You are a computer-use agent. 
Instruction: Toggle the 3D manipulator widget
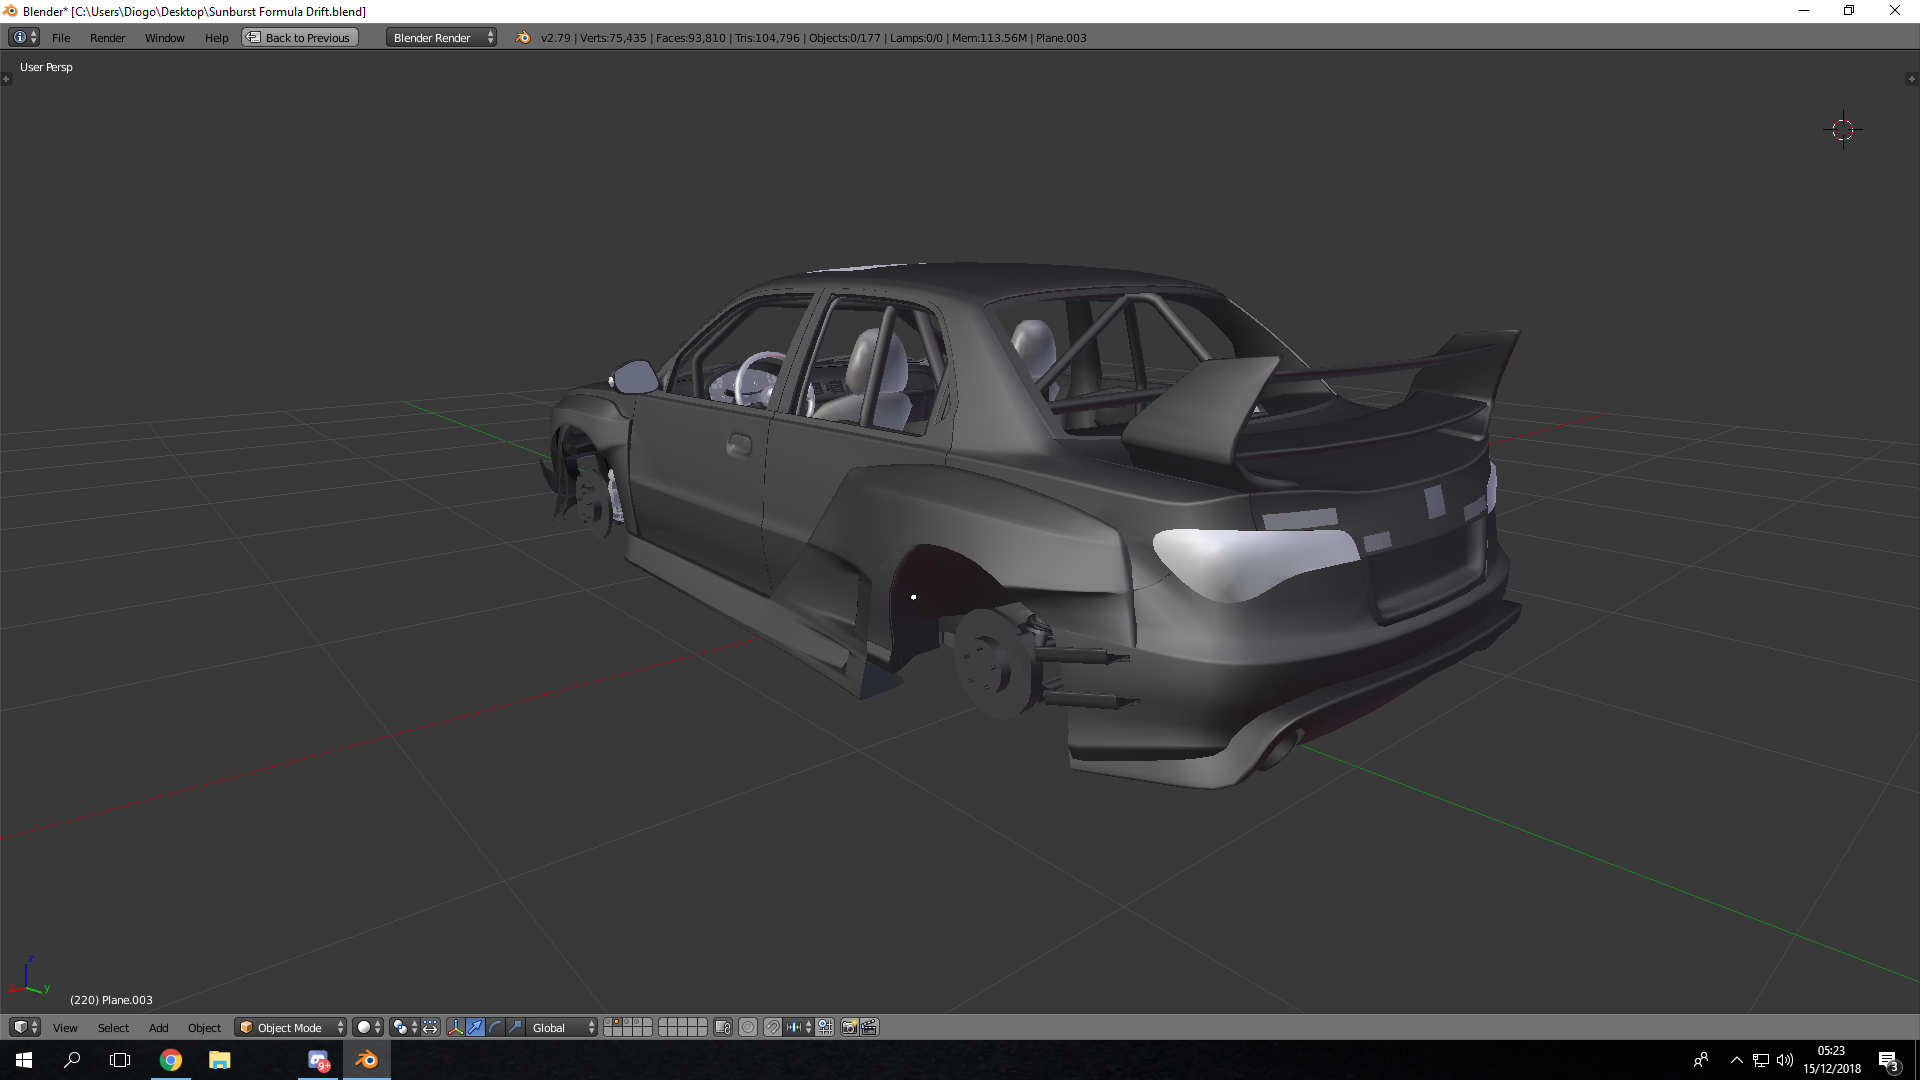pyautogui.click(x=455, y=1027)
